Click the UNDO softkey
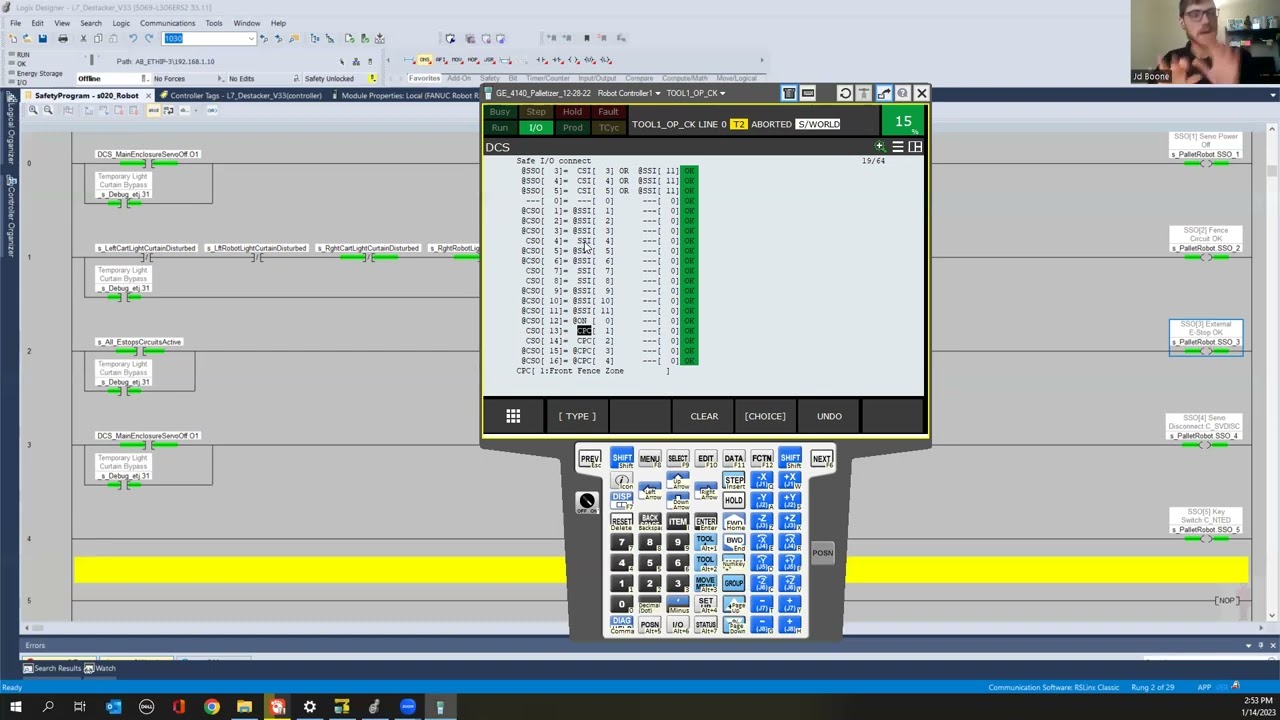This screenshot has height=720, width=1280. (x=829, y=416)
